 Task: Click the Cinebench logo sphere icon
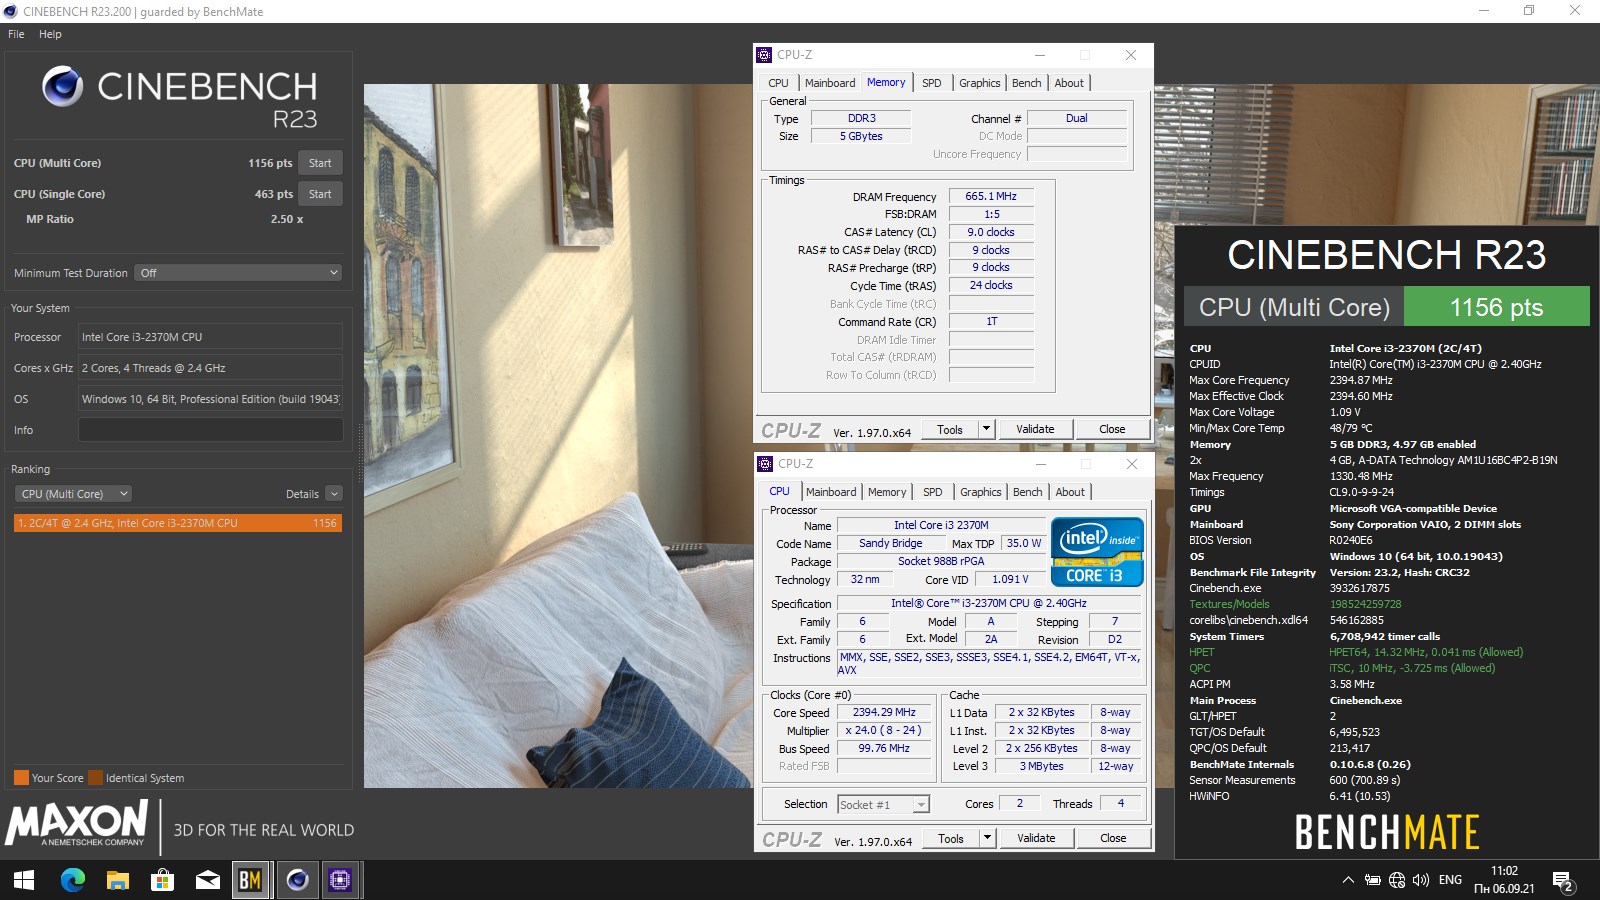(x=63, y=87)
